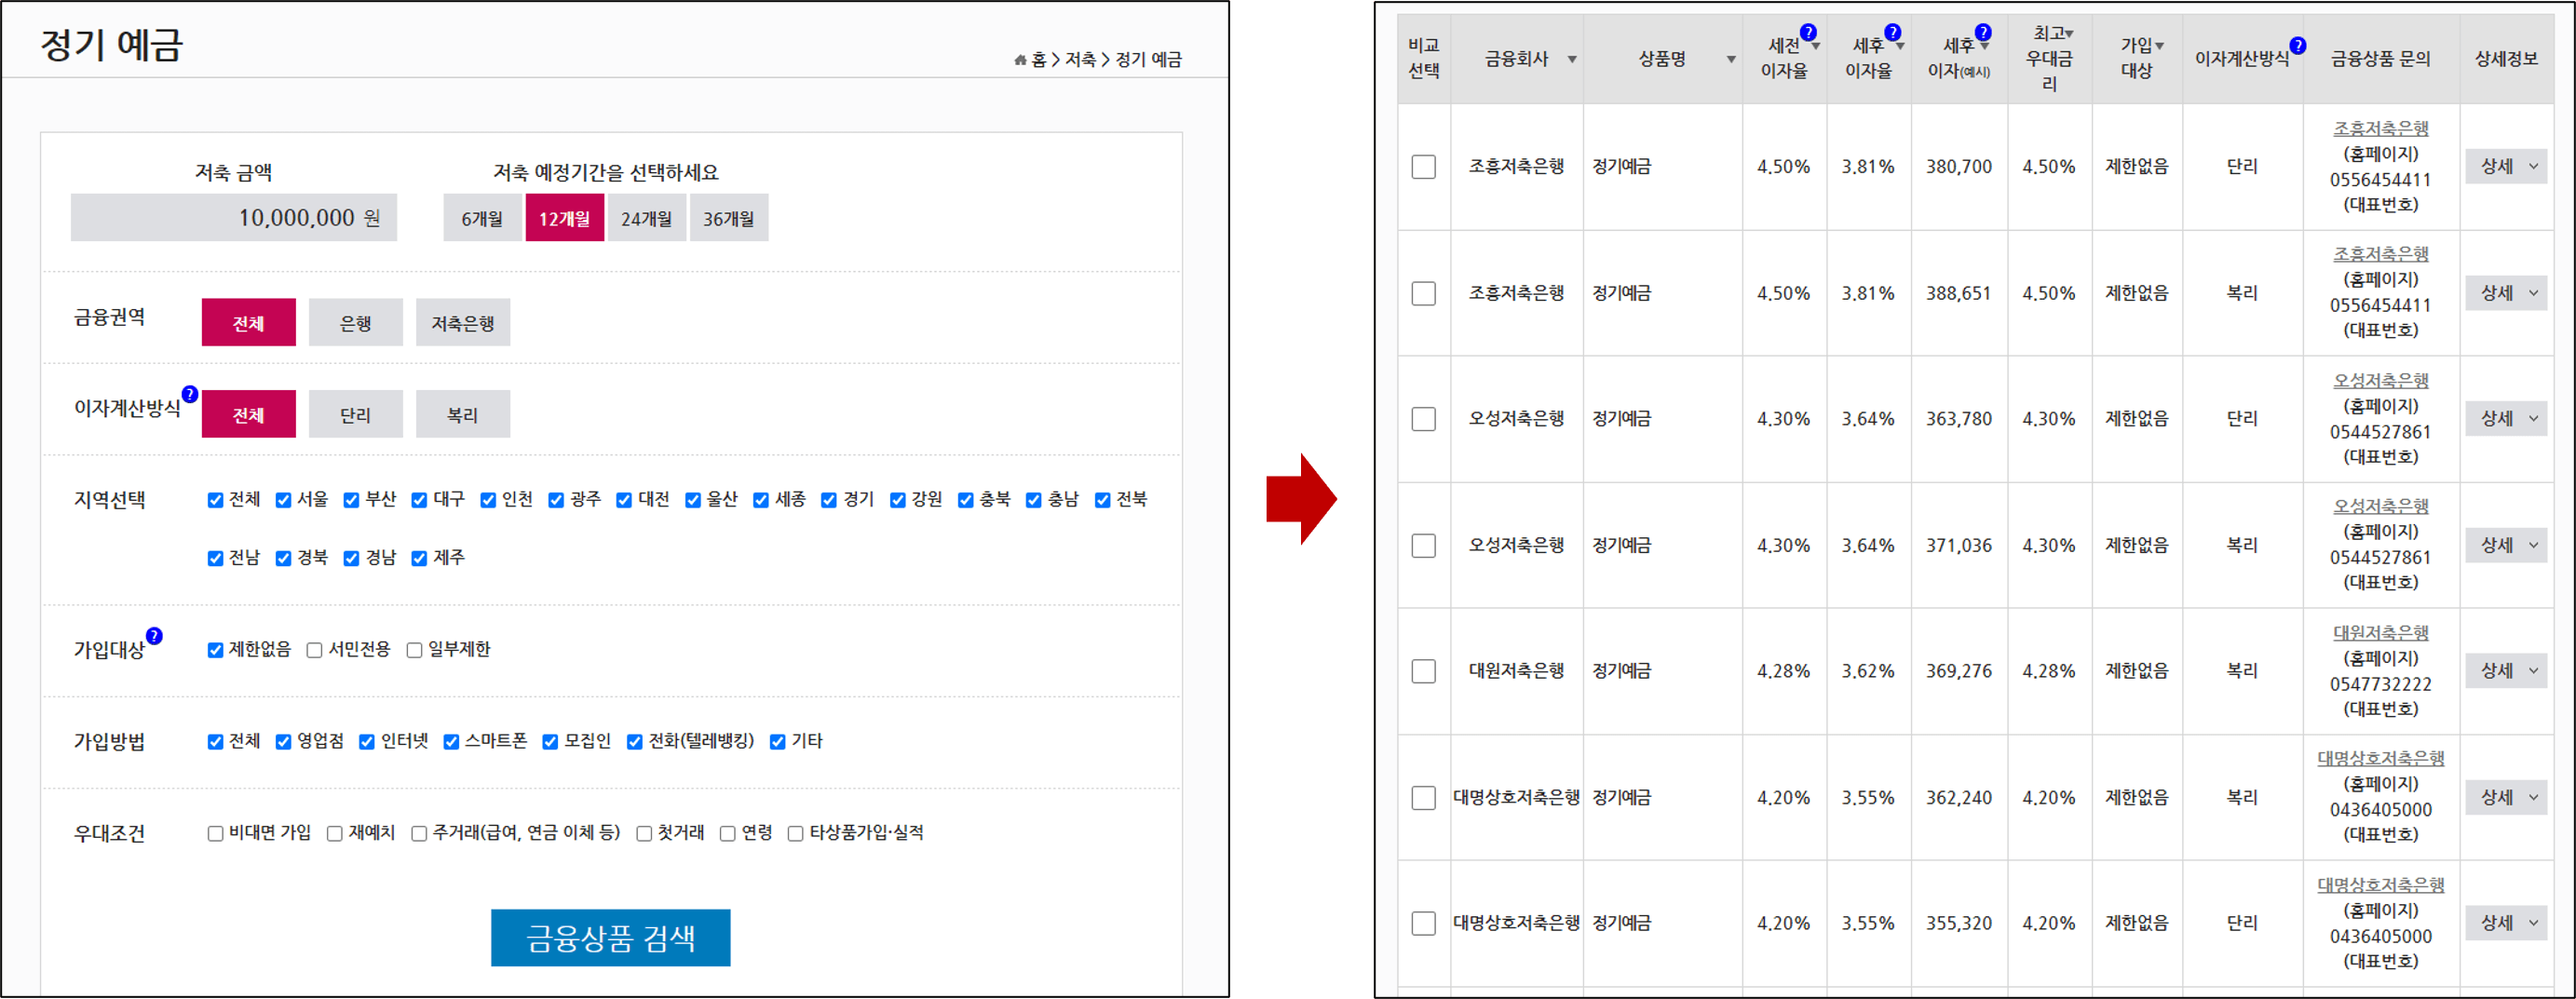Open the 상세 dropdown in the first result row
The image size is (2576, 999).
pos(2506,167)
